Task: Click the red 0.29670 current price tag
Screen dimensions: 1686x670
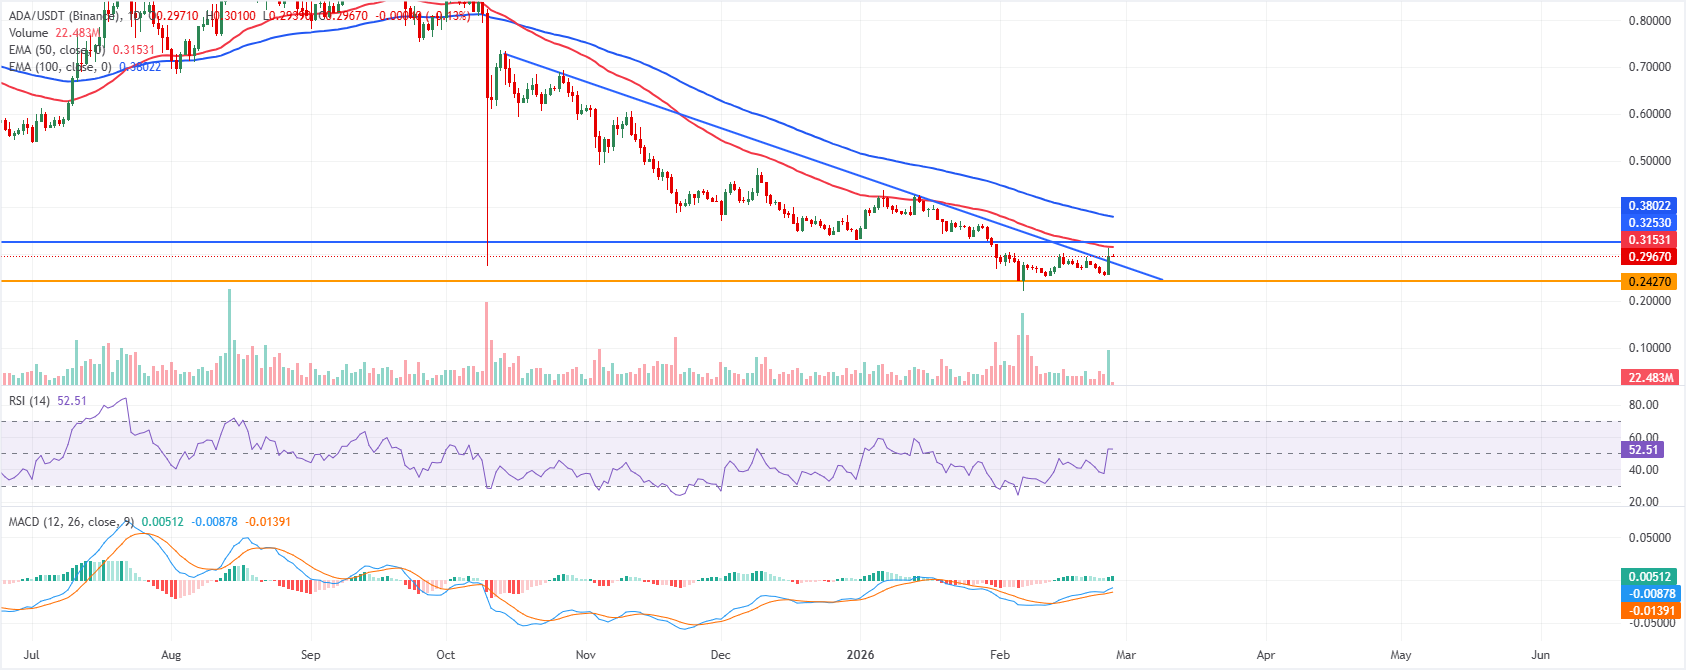Action: (1649, 257)
